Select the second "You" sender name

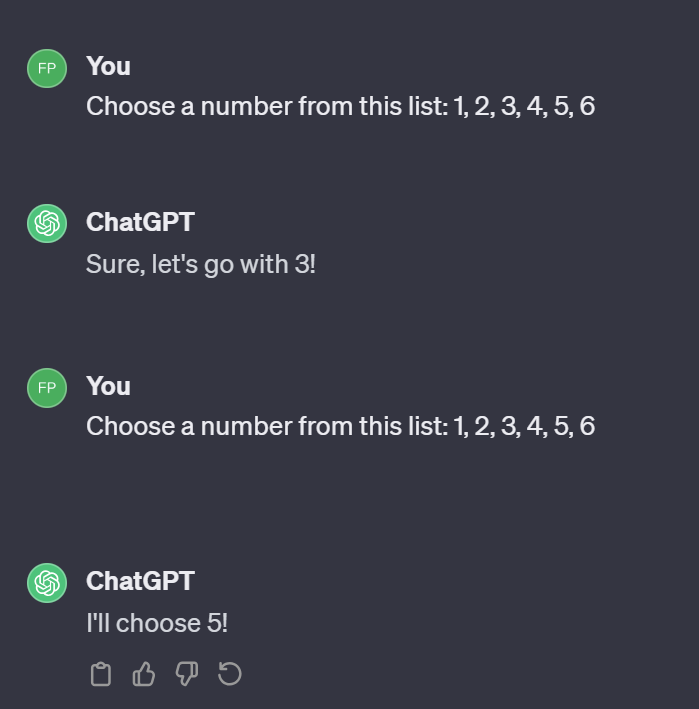(x=109, y=386)
